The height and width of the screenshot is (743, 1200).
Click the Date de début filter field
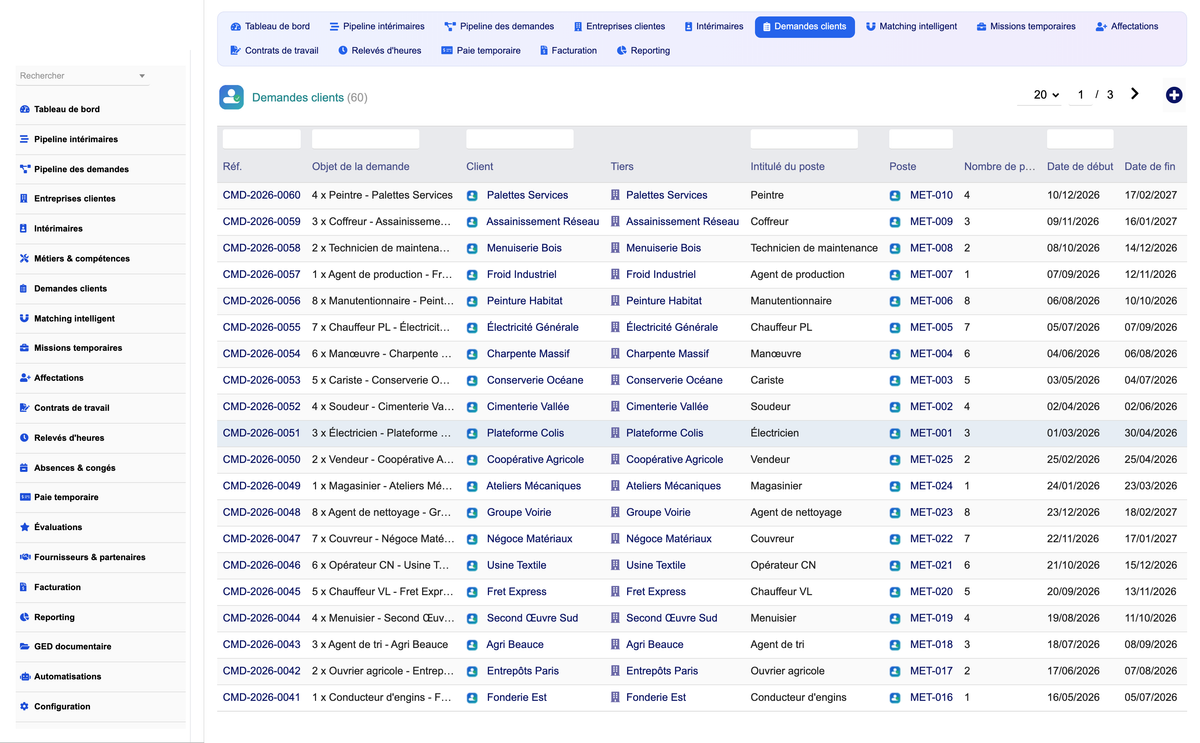point(1080,139)
